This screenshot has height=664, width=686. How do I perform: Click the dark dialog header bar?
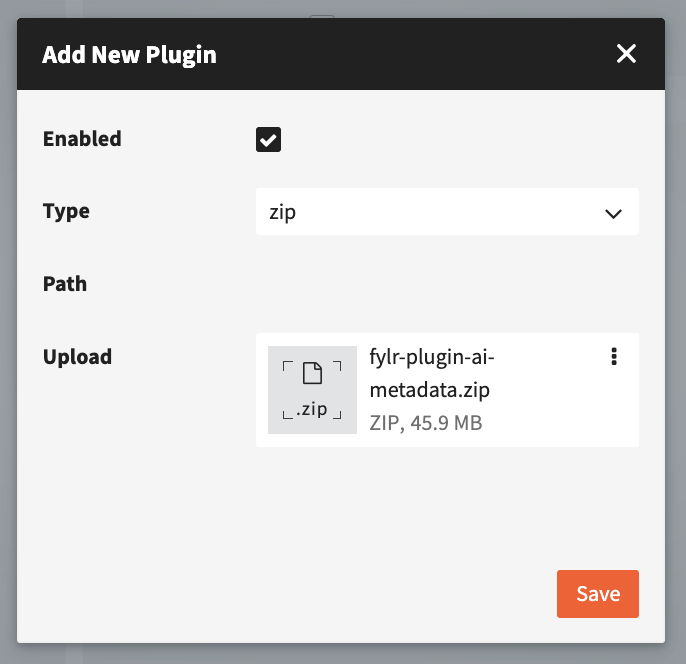(x=400, y=54)
